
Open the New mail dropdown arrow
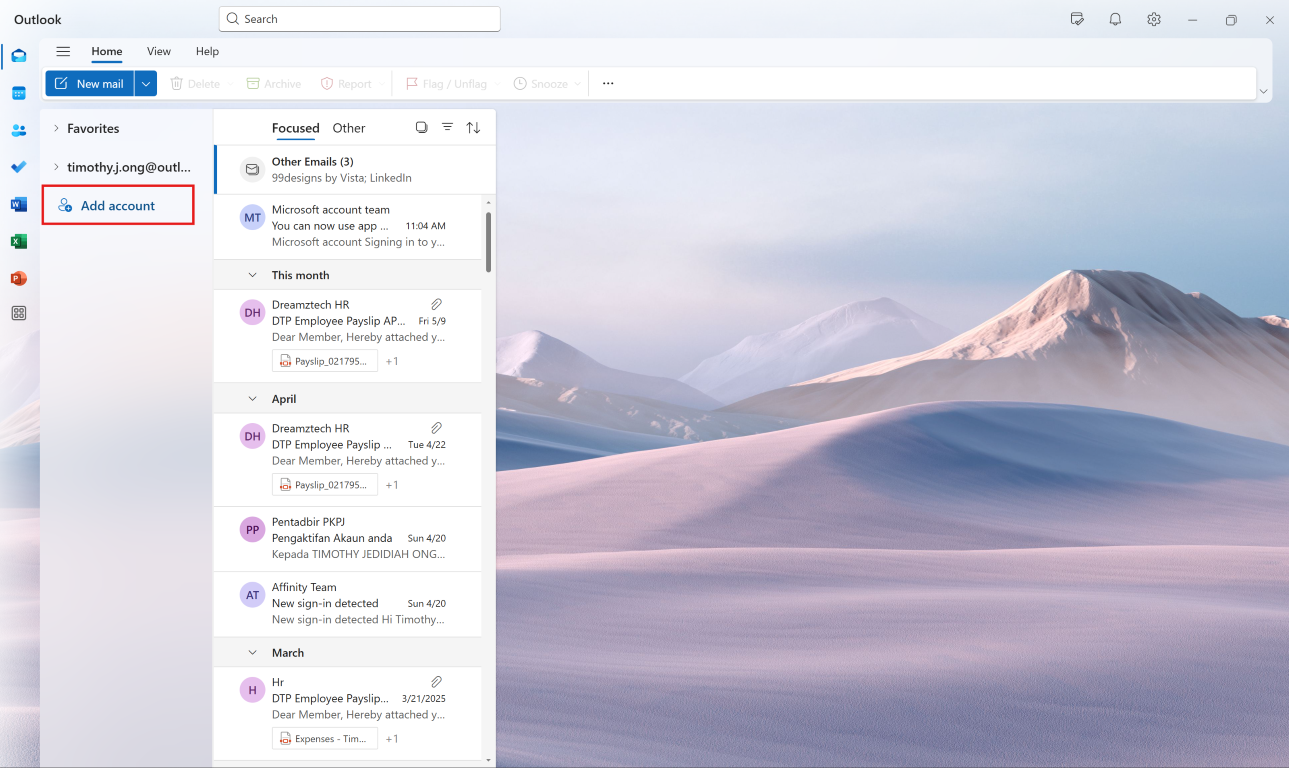tap(146, 84)
